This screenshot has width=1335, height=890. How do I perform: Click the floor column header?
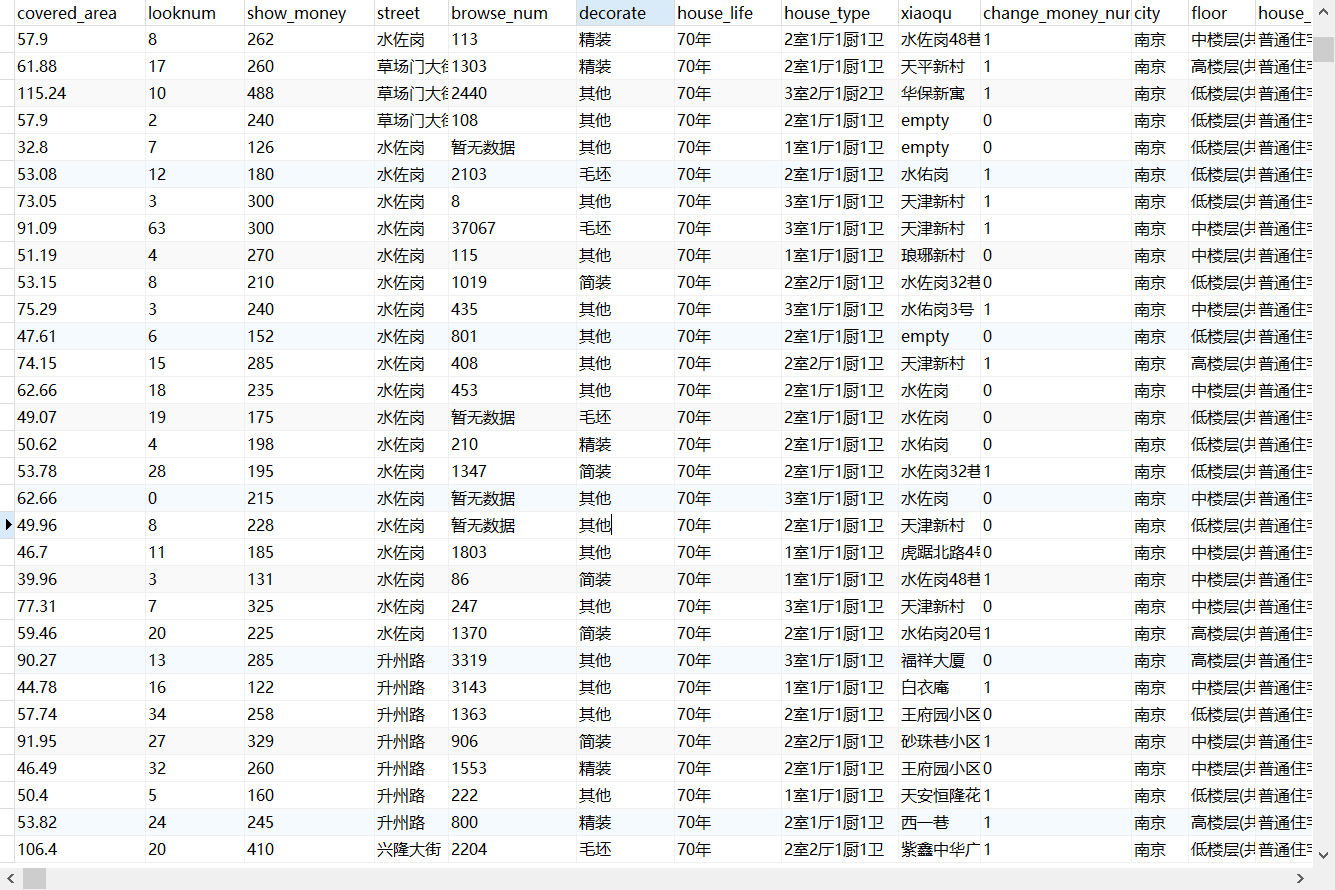pos(1221,13)
